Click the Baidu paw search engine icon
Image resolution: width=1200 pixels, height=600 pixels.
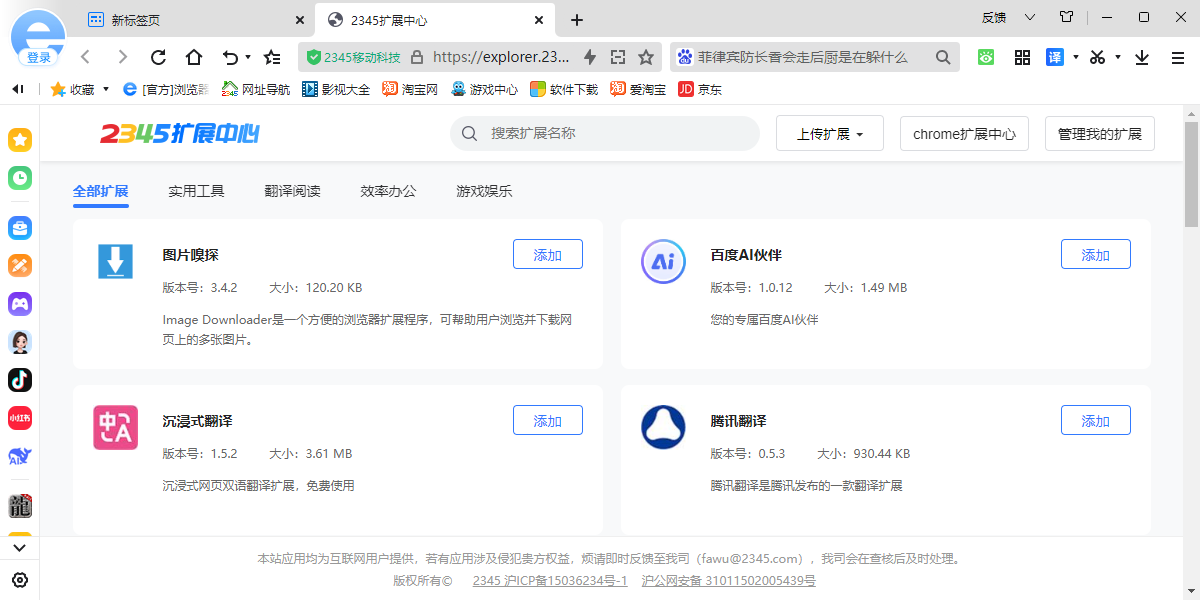pos(685,57)
